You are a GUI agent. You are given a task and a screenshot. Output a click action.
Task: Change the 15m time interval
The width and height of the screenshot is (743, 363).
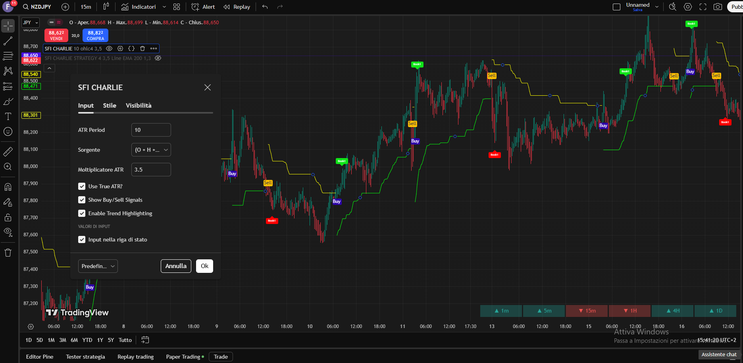(x=86, y=7)
